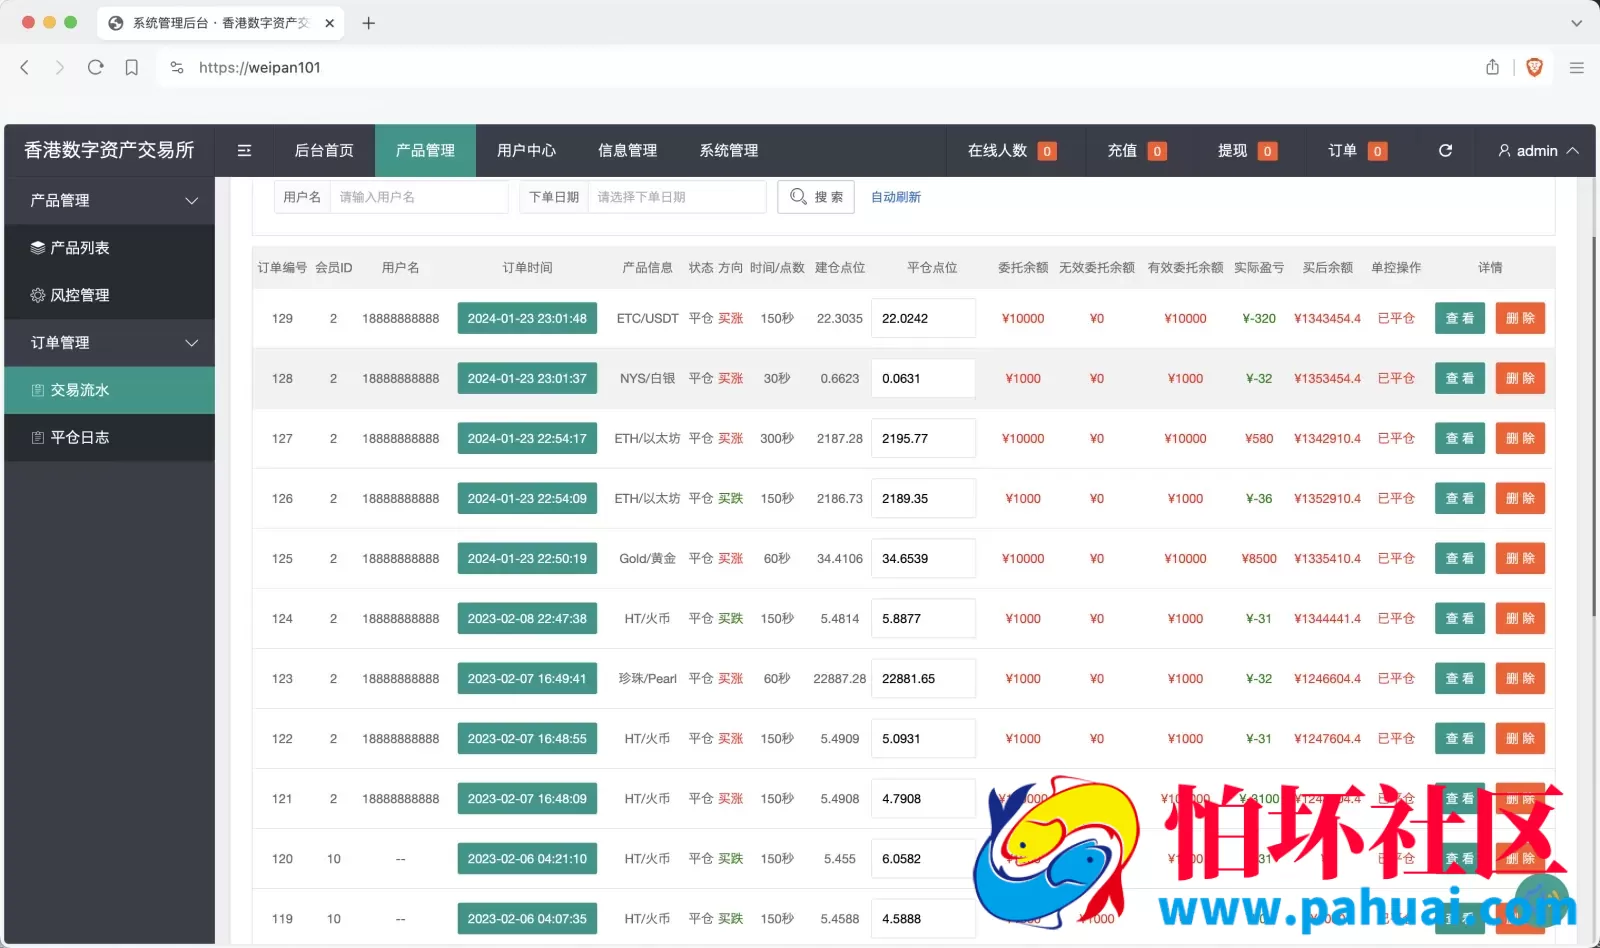Click the 自动刷新 link
The height and width of the screenshot is (948, 1600).
(x=896, y=197)
